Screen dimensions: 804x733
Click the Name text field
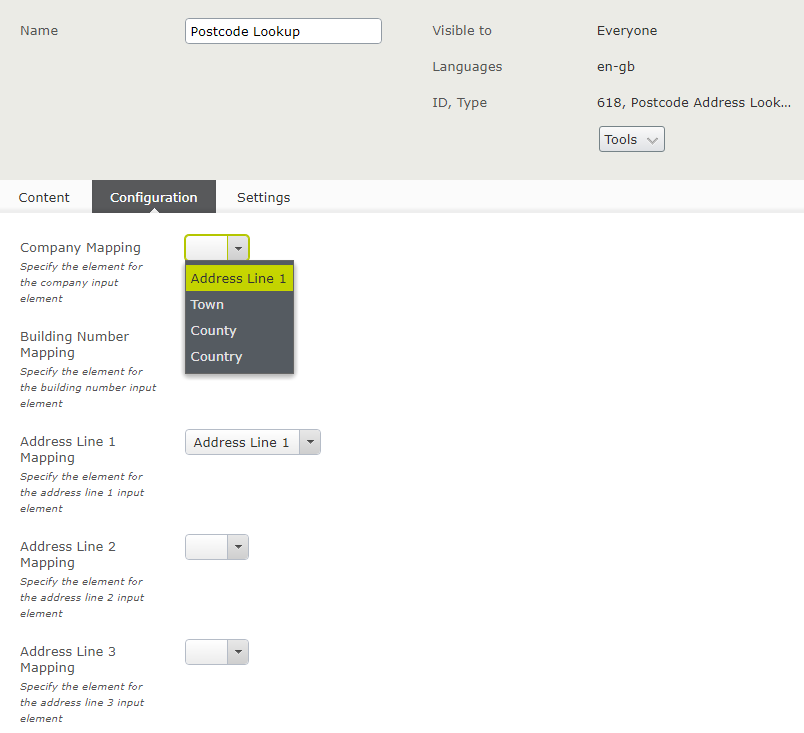283,31
